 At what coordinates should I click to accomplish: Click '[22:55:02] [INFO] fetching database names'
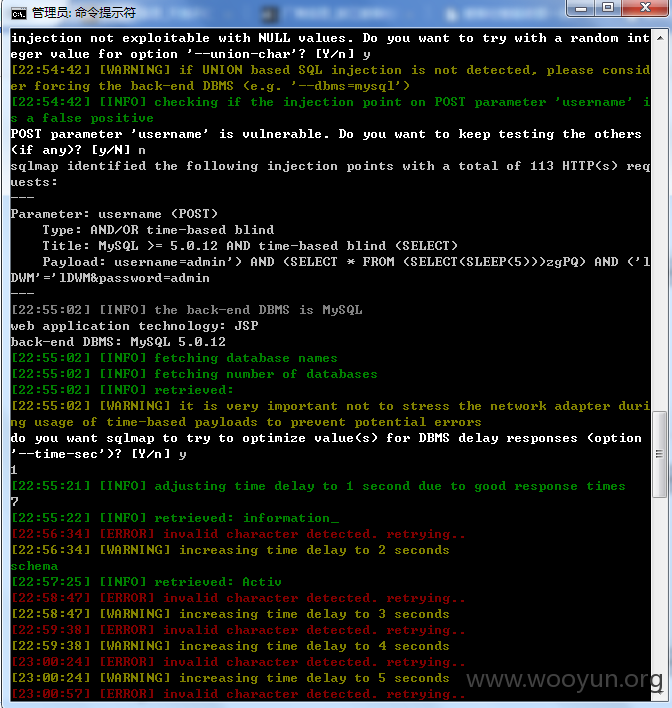pos(174,358)
